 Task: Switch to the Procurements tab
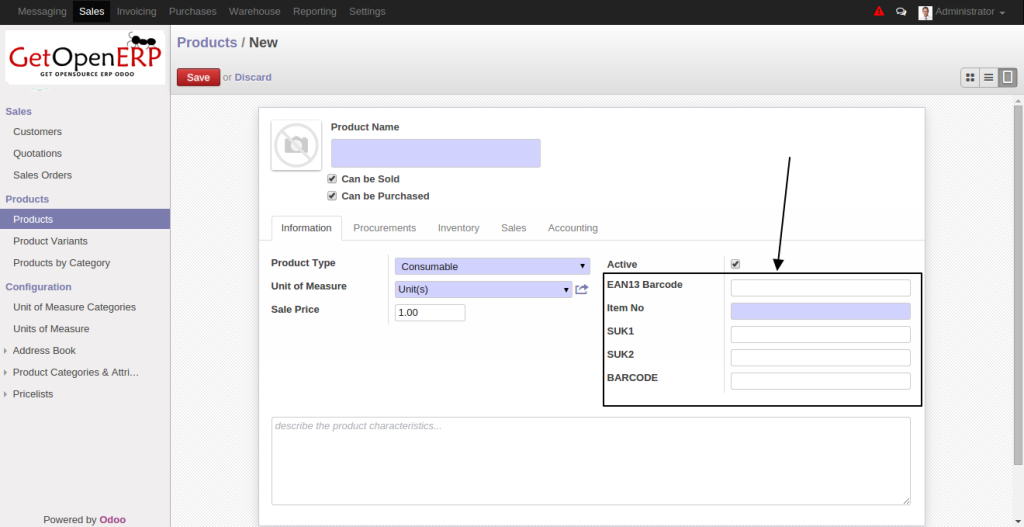pos(385,228)
